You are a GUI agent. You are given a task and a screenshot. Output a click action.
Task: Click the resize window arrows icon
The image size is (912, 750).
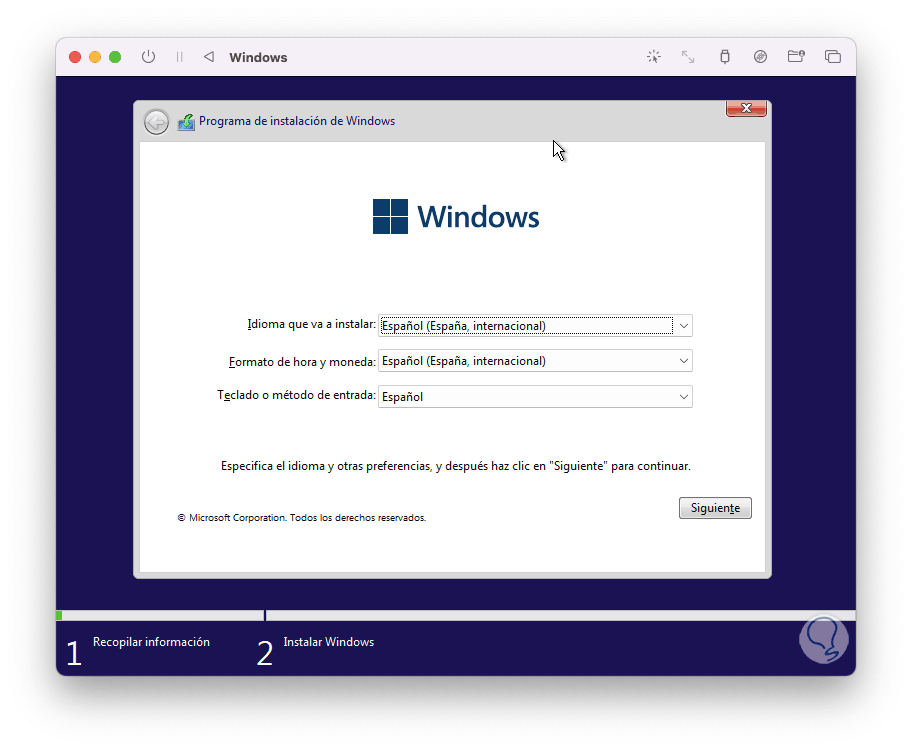688,57
